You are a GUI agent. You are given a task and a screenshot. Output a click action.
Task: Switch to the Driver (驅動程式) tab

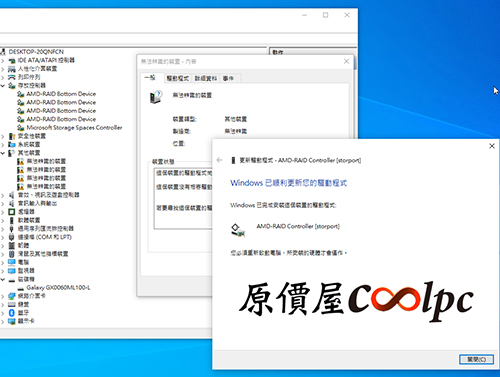(x=178, y=78)
